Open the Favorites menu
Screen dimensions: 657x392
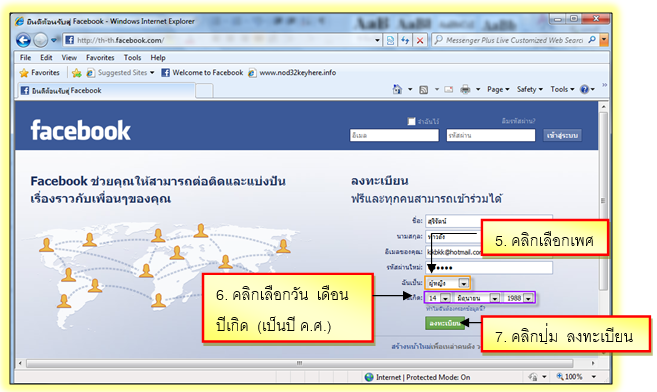tap(100, 58)
